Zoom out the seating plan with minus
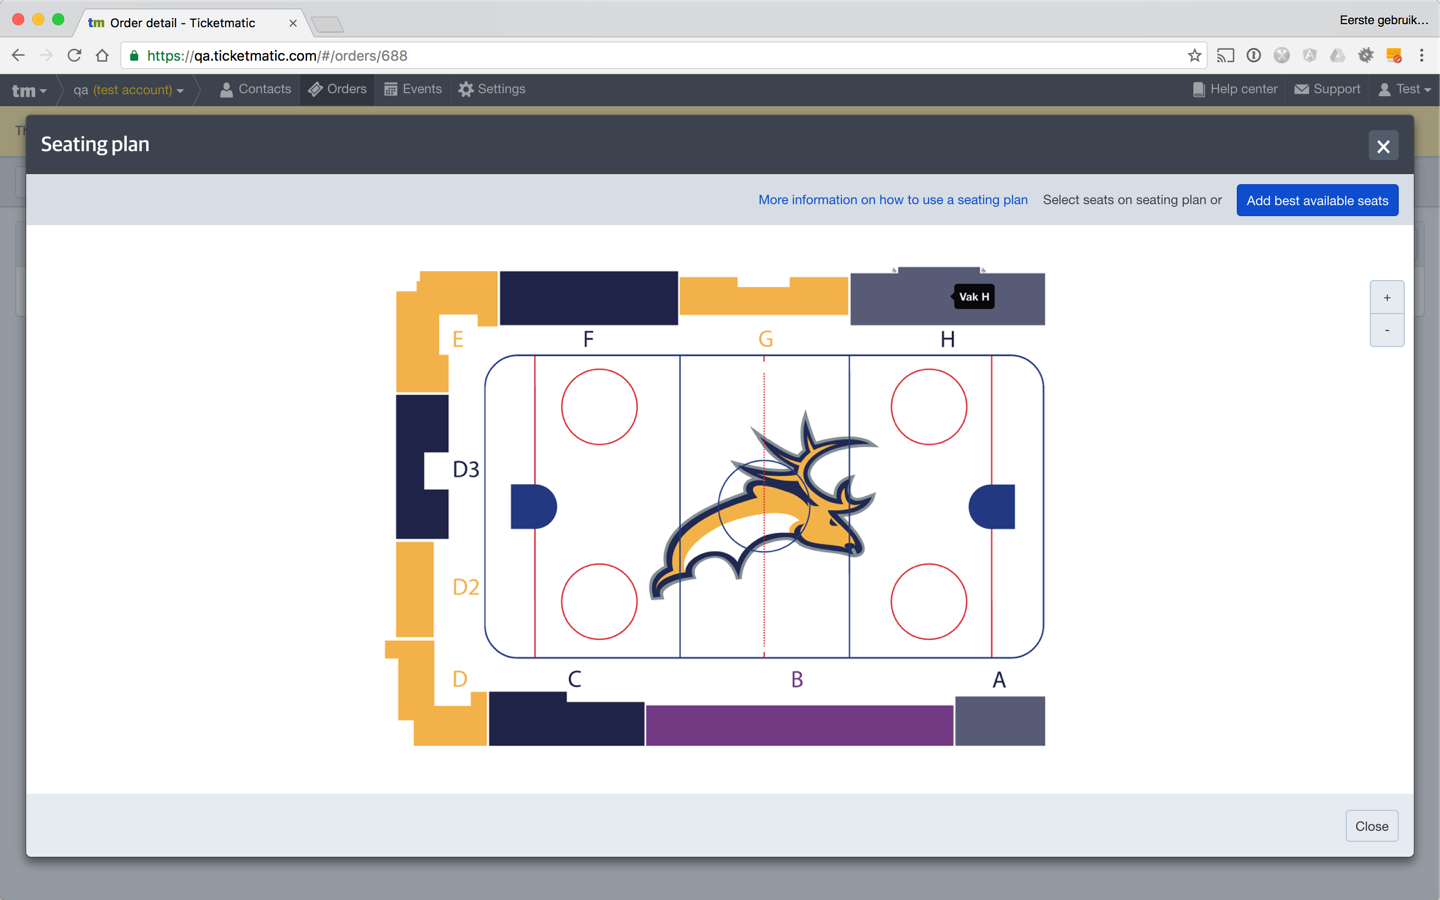Screen dimensions: 1440x900 (1387, 330)
